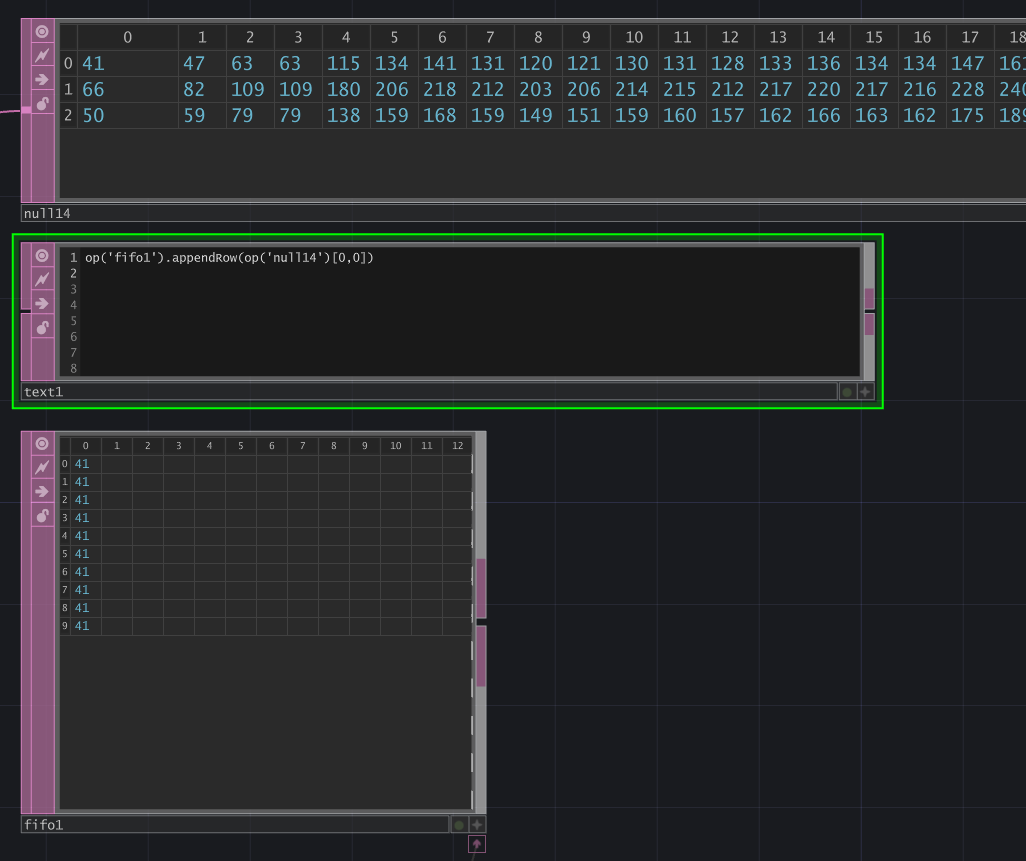This screenshot has height=861, width=1026.
Task: Select column 10 header in null14 table
Action: coord(634,37)
